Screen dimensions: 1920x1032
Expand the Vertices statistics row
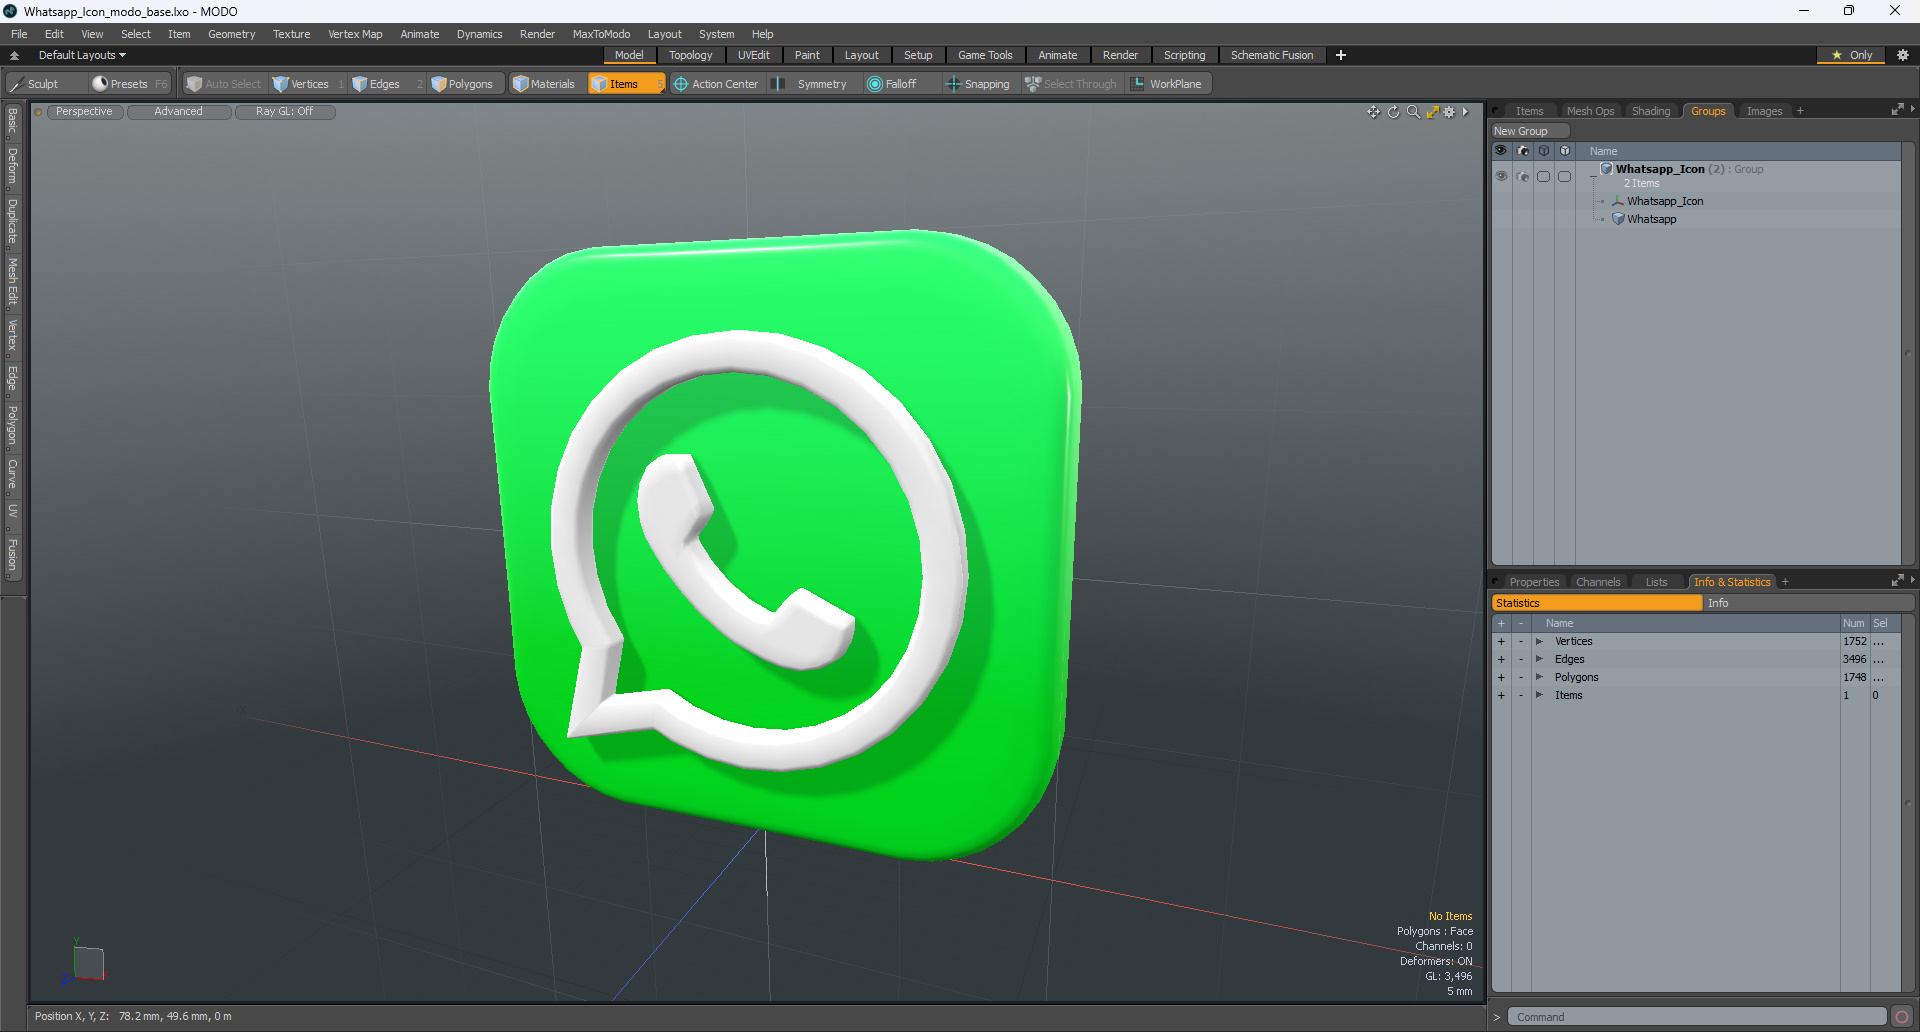pyautogui.click(x=1540, y=641)
